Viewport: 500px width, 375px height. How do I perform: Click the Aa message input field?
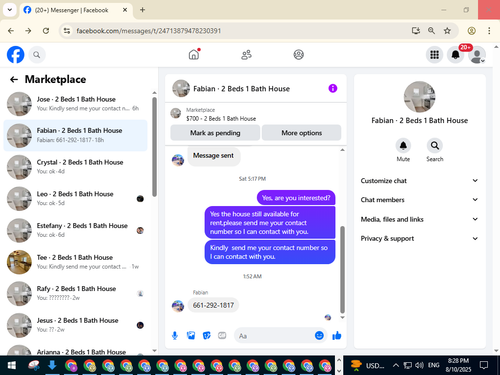click(x=274, y=336)
